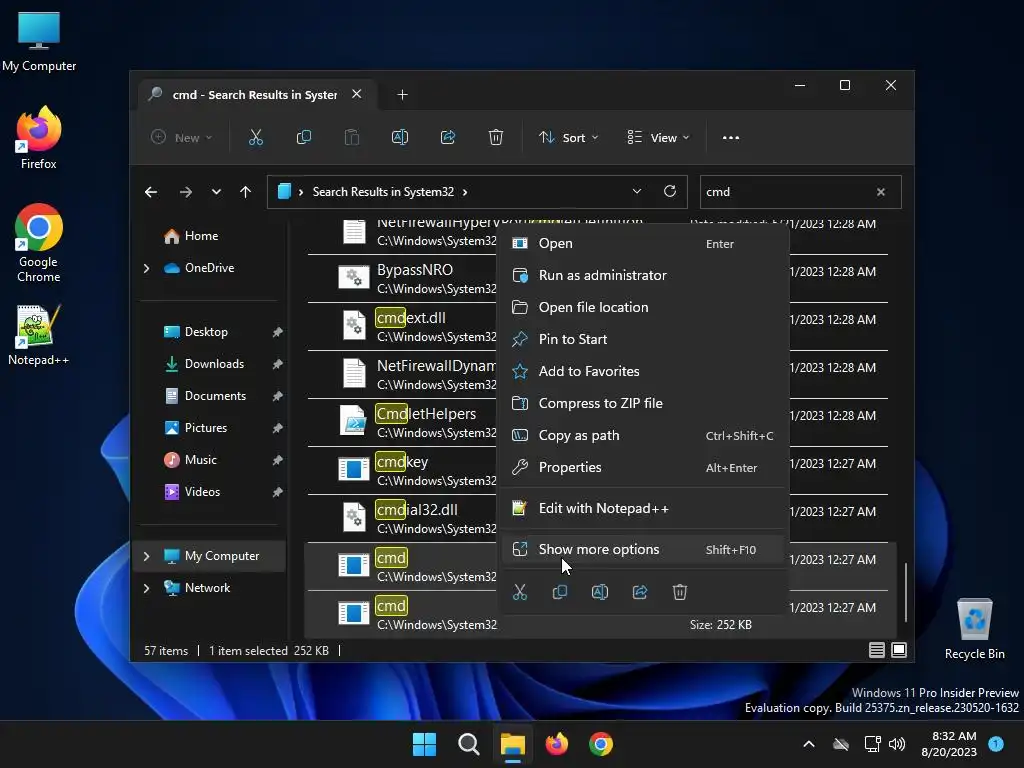Open taskbar Search
Viewport: 1024px width, 768px height.
pyautogui.click(x=468, y=744)
